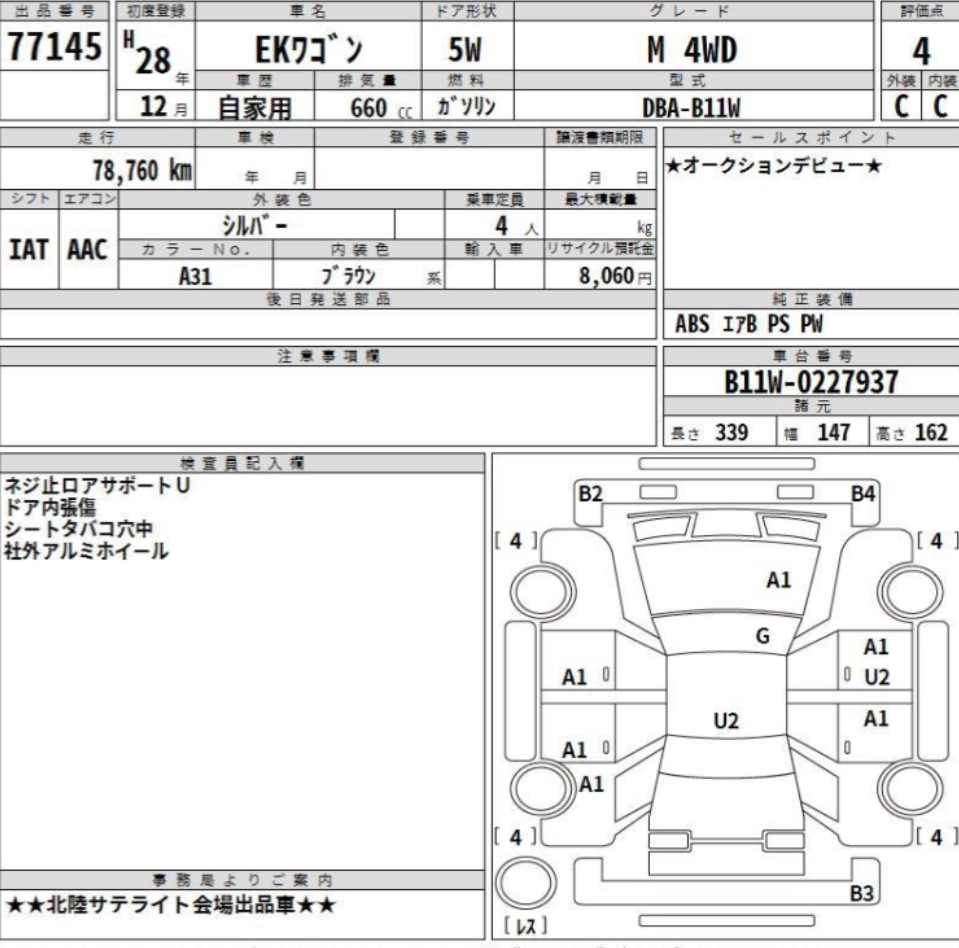Click the length value 339

tap(731, 432)
